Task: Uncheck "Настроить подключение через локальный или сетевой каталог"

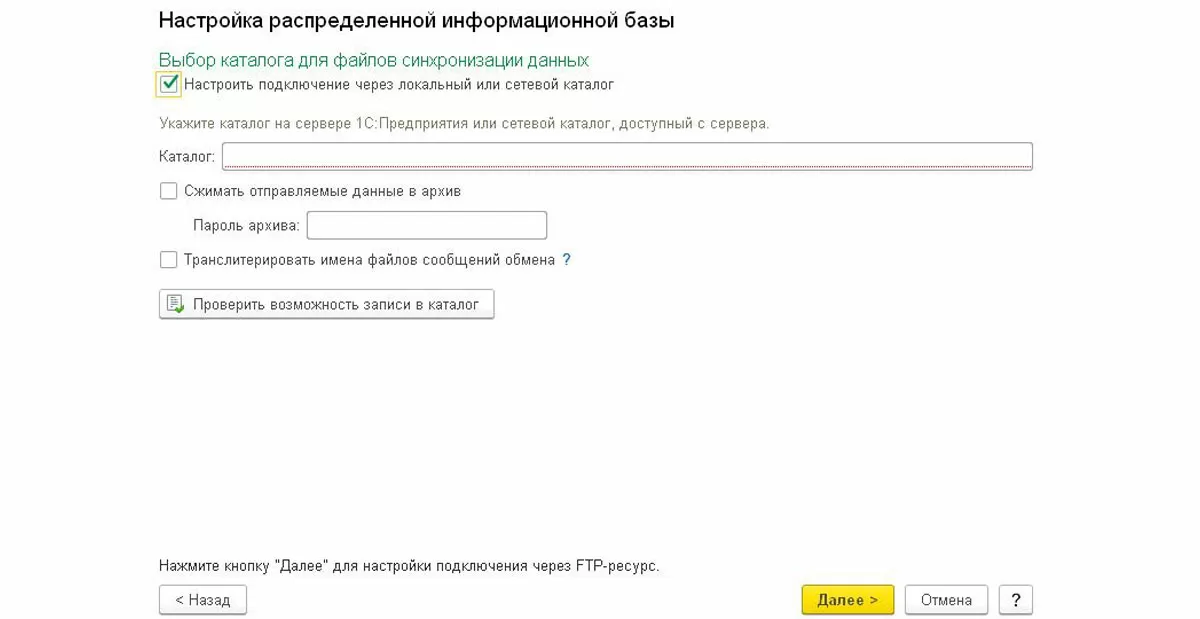Action: click(169, 85)
